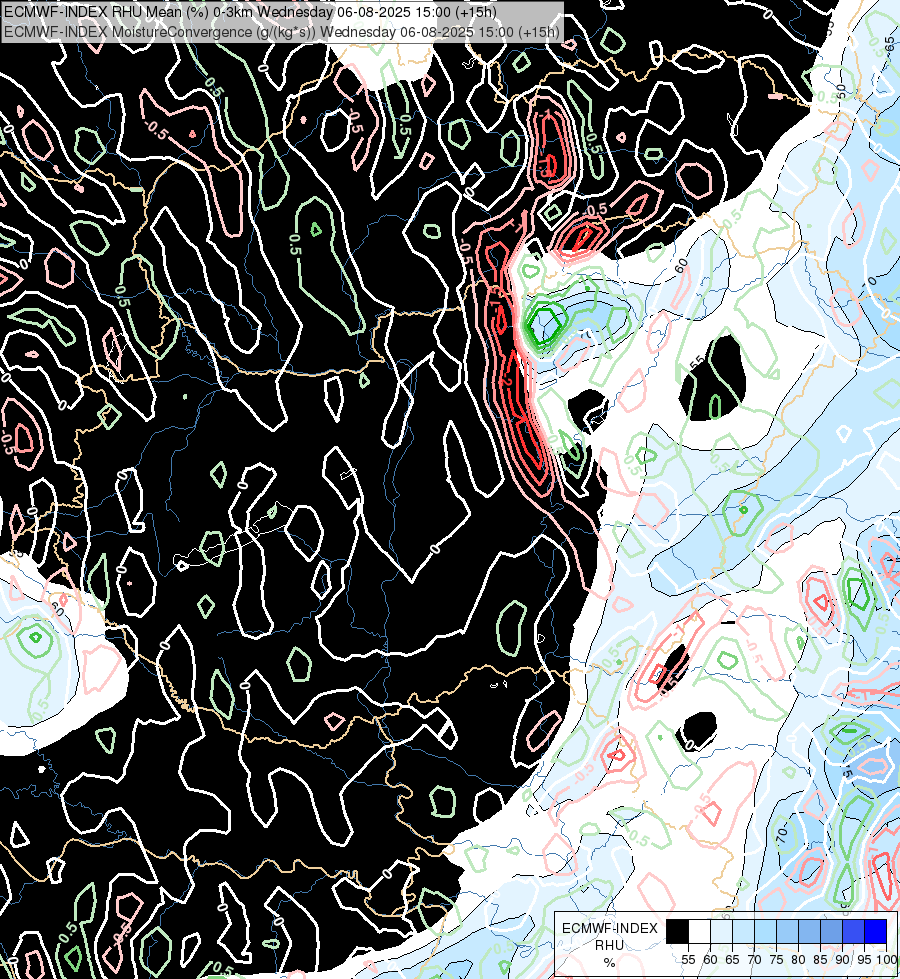Click the 95 value on the legend scale
This screenshot has height=979, width=900.
[864, 960]
